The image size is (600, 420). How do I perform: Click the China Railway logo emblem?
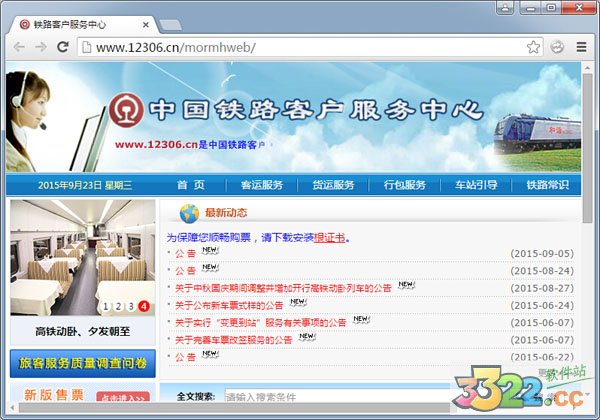126,110
